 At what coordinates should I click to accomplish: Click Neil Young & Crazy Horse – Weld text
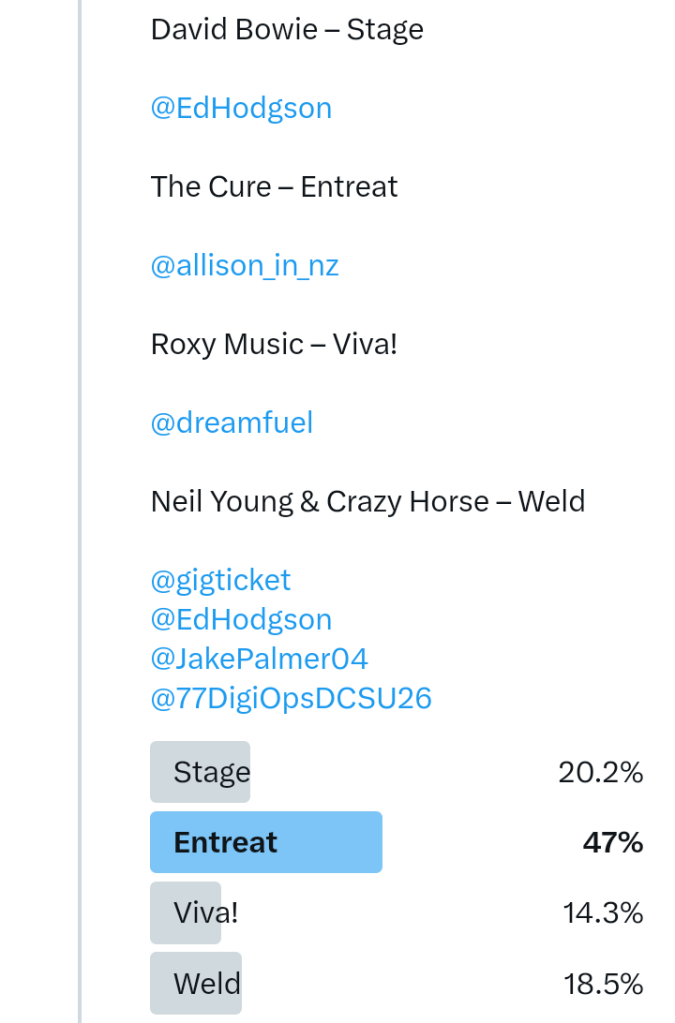367,501
